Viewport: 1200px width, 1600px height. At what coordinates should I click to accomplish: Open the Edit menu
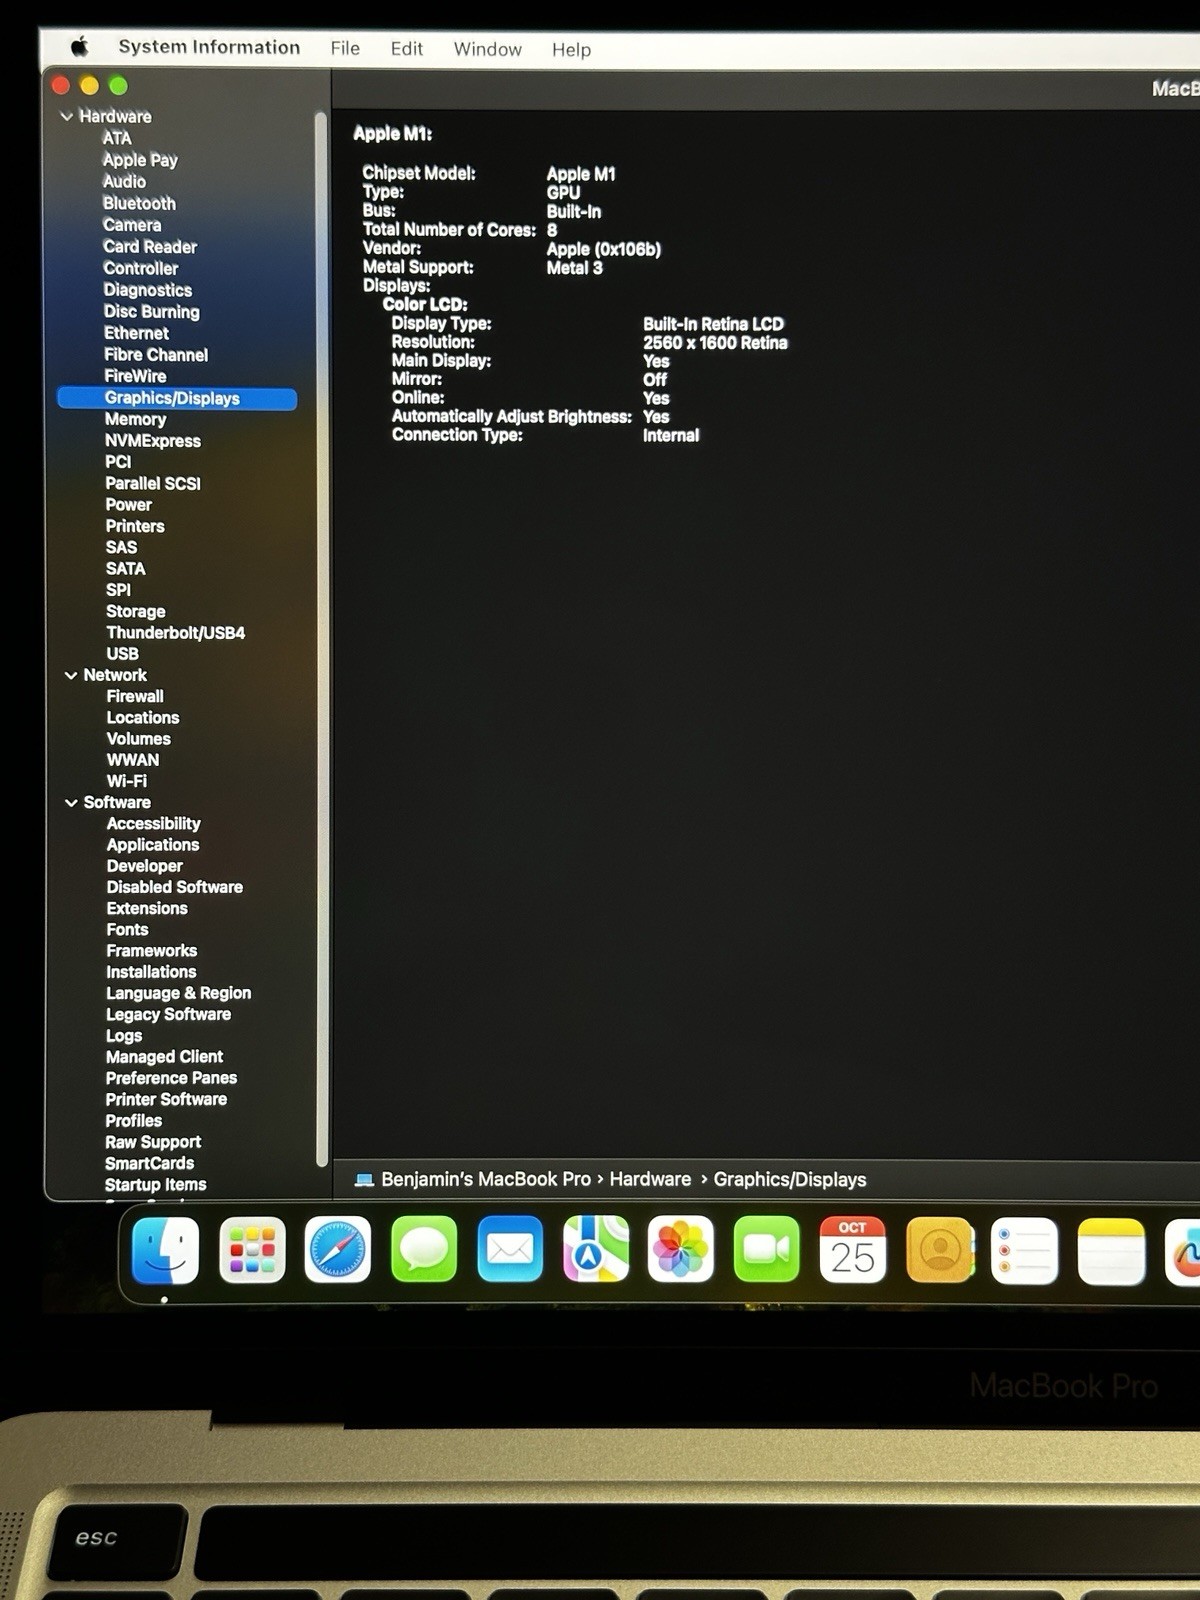click(x=407, y=48)
